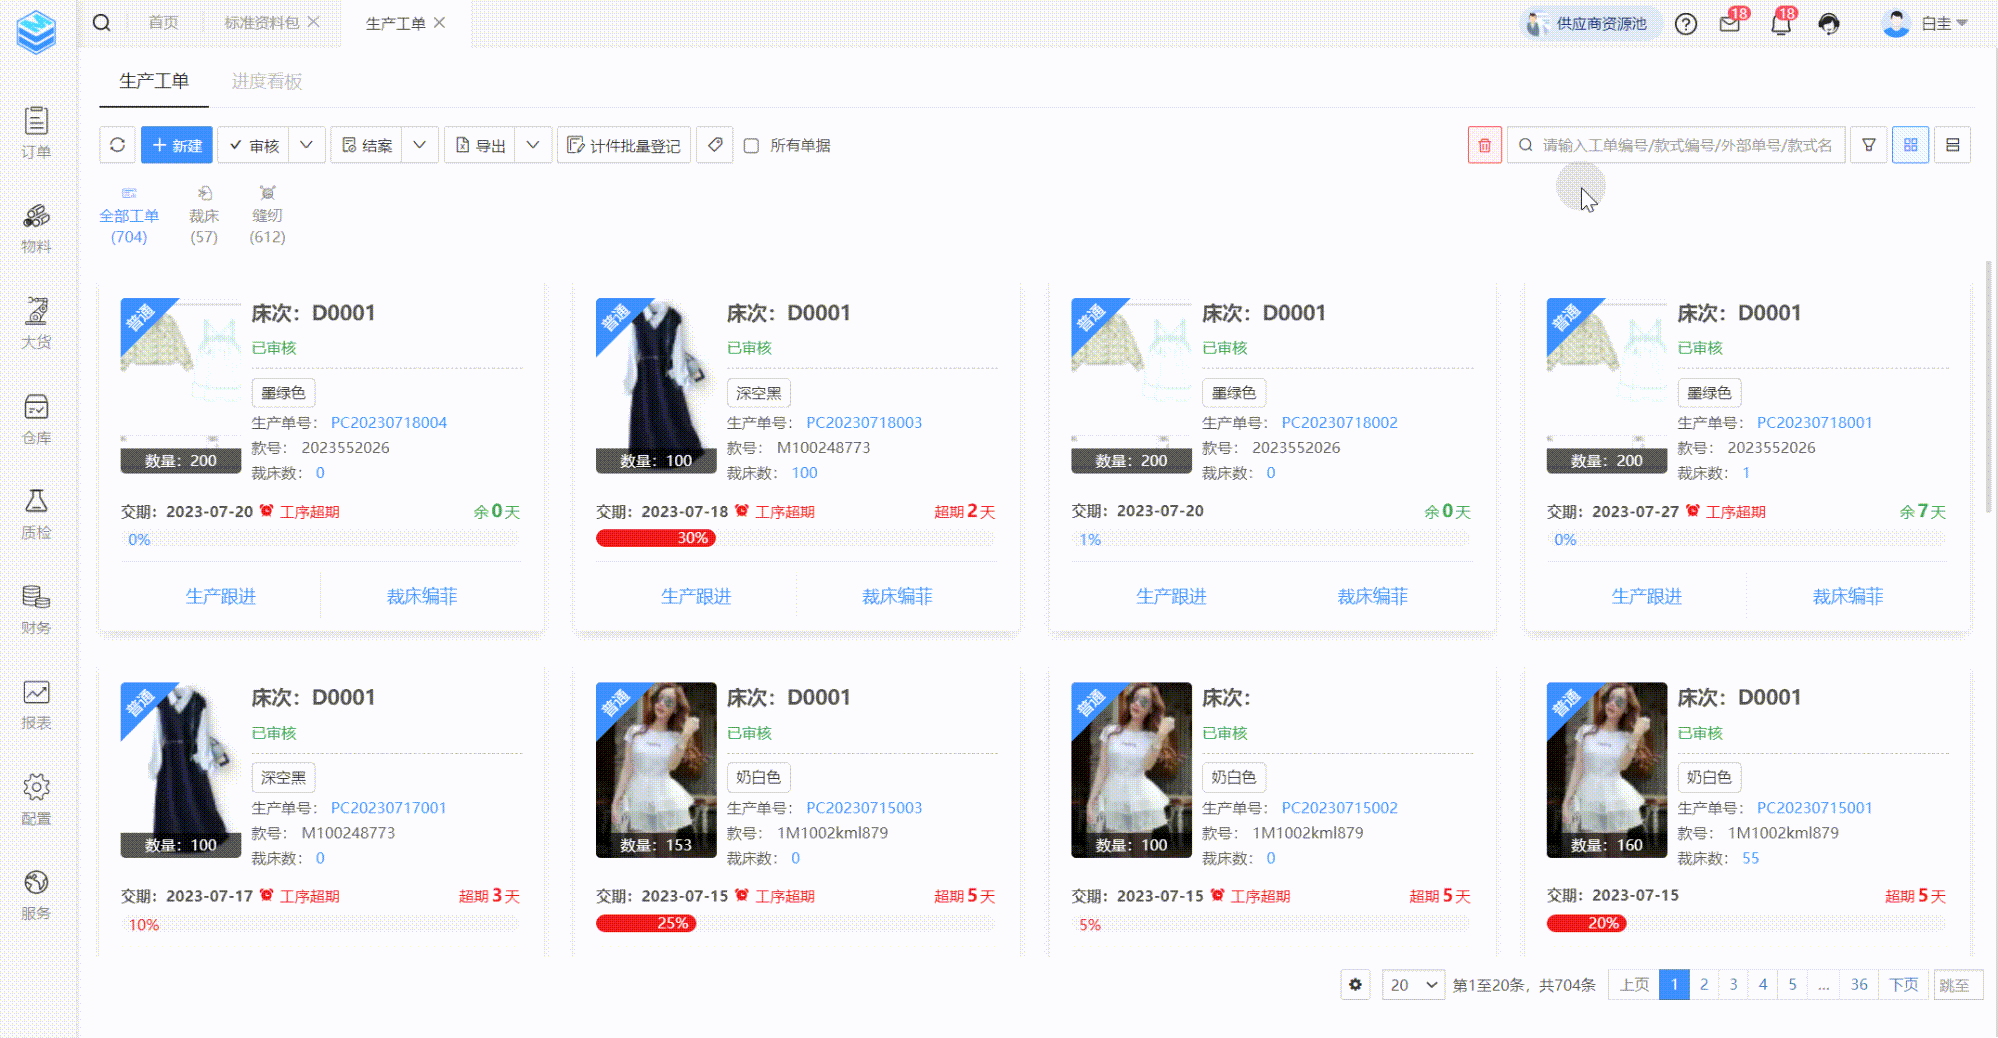Open order link PC20230718004
Screen dimensions: 1998x1038
(388, 423)
